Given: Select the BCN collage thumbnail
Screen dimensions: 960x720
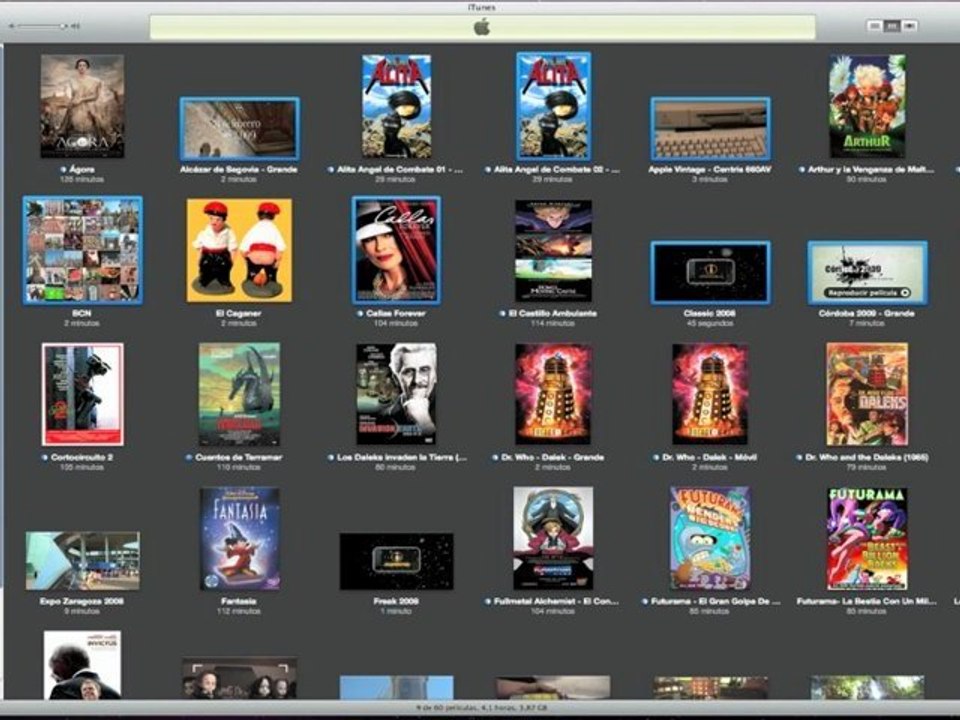Looking at the screenshot, I should (x=83, y=250).
